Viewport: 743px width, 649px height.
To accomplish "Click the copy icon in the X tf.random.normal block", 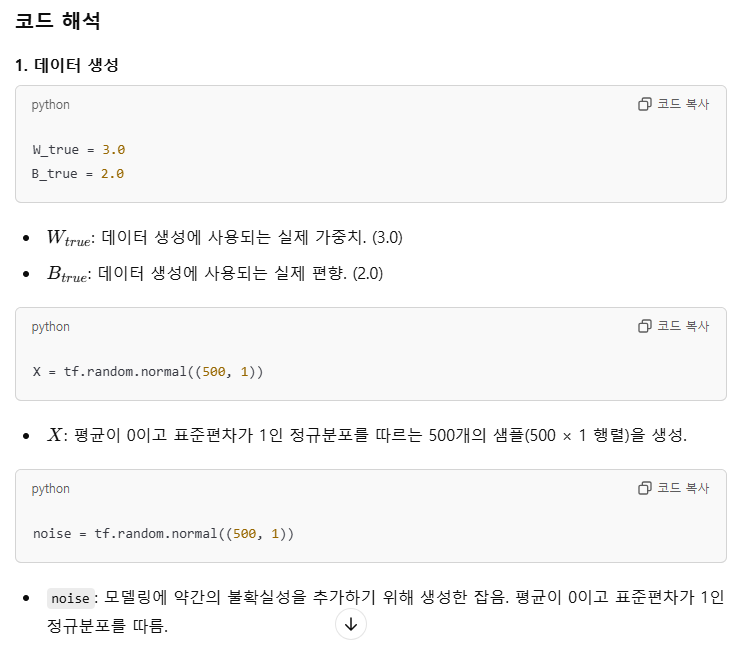I will click(x=644, y=326).
